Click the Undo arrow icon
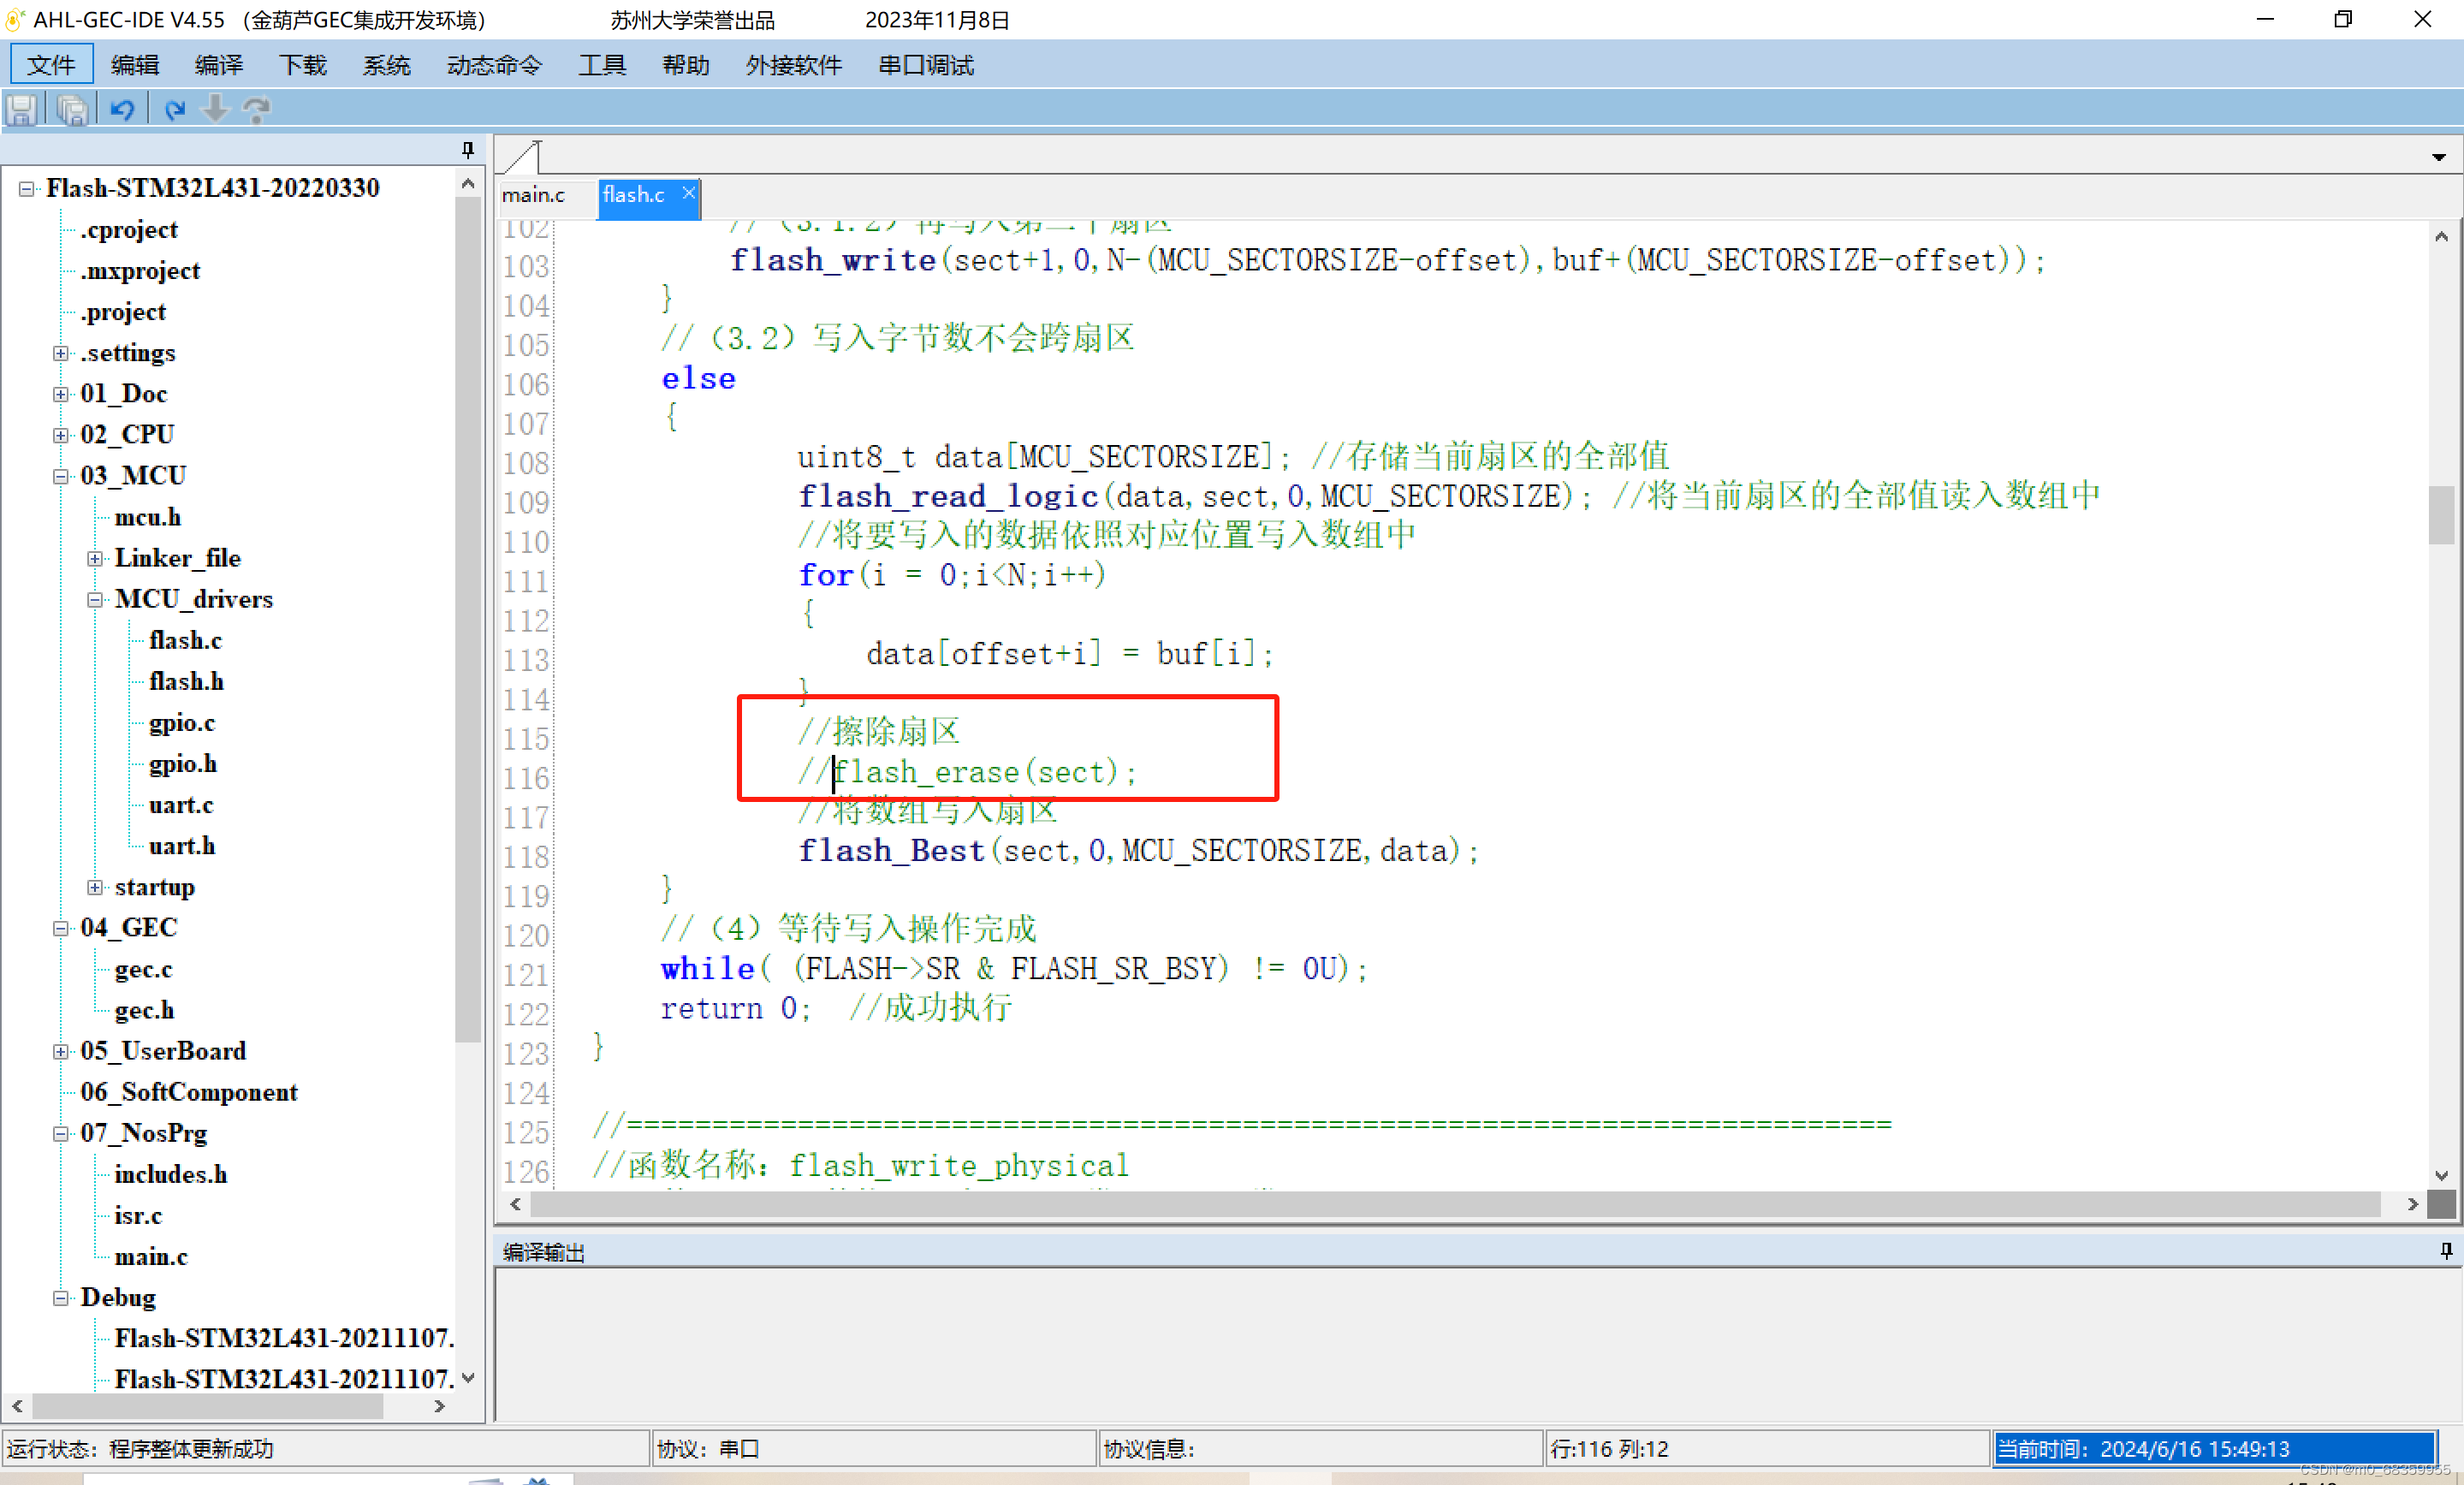This screenshot has width=2464, height=1485. click(123, 109)
